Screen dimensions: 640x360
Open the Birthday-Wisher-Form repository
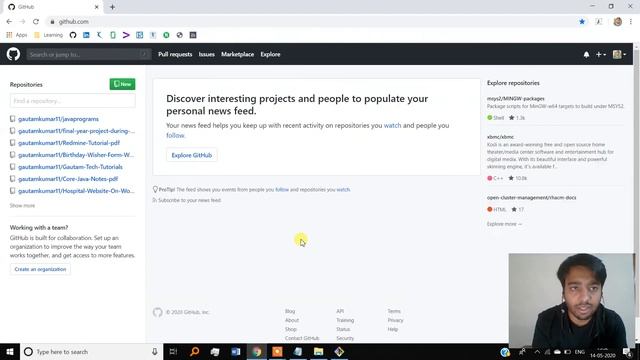pos(76,155)
